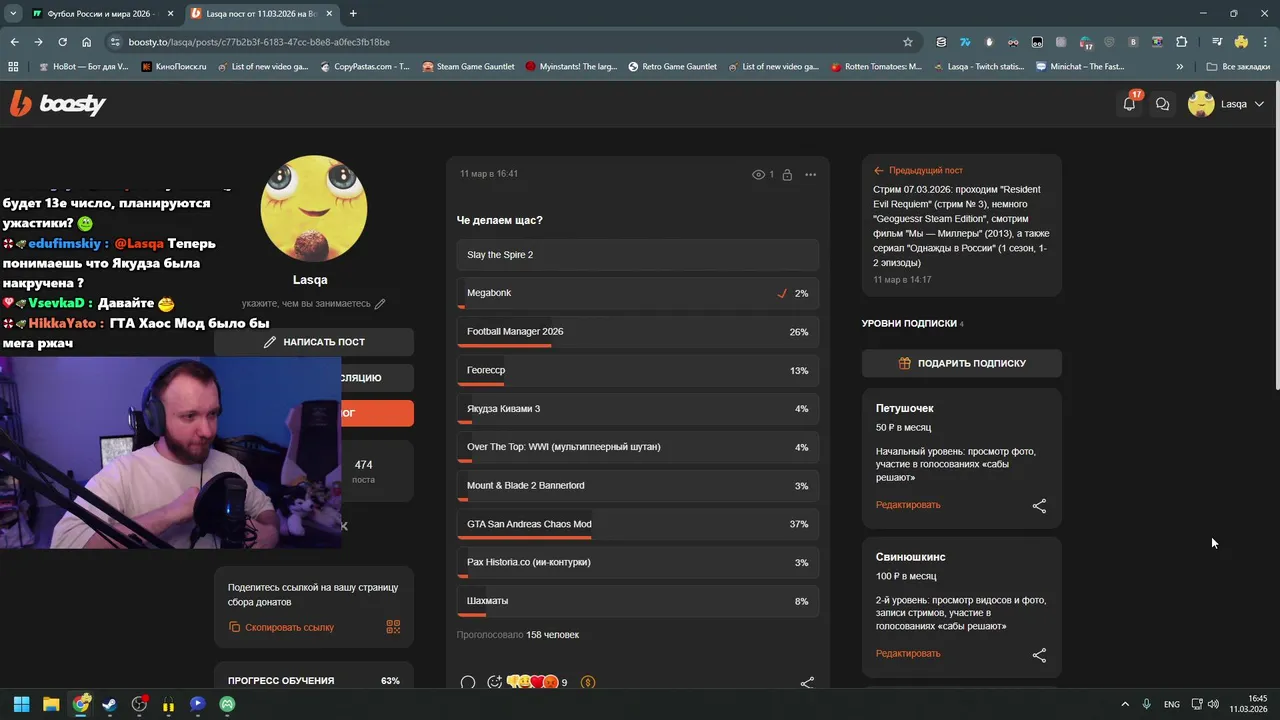Choose GTA San Andreas Chaos Mod option
Screen dimensions: 1280x720
(x=638, y=525)
